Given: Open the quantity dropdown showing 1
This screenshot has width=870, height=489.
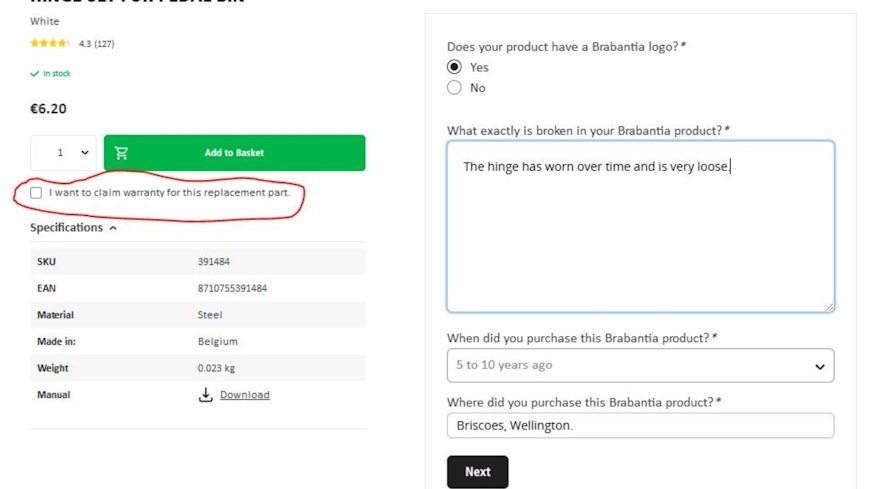Looking at the screenshot, I should (x=63, y=153).
